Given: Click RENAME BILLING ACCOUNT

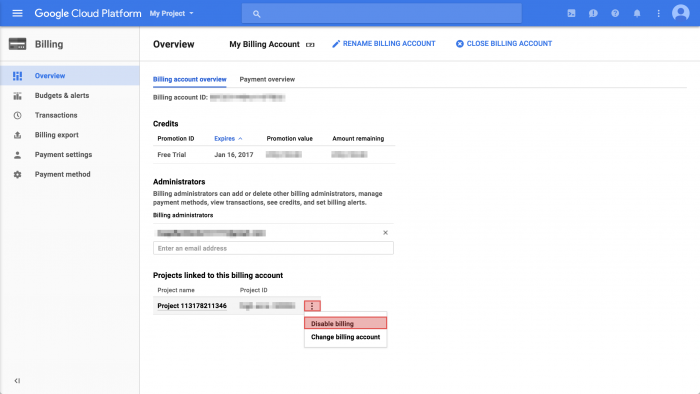Looking at the screenshot, I should point(383,43).
